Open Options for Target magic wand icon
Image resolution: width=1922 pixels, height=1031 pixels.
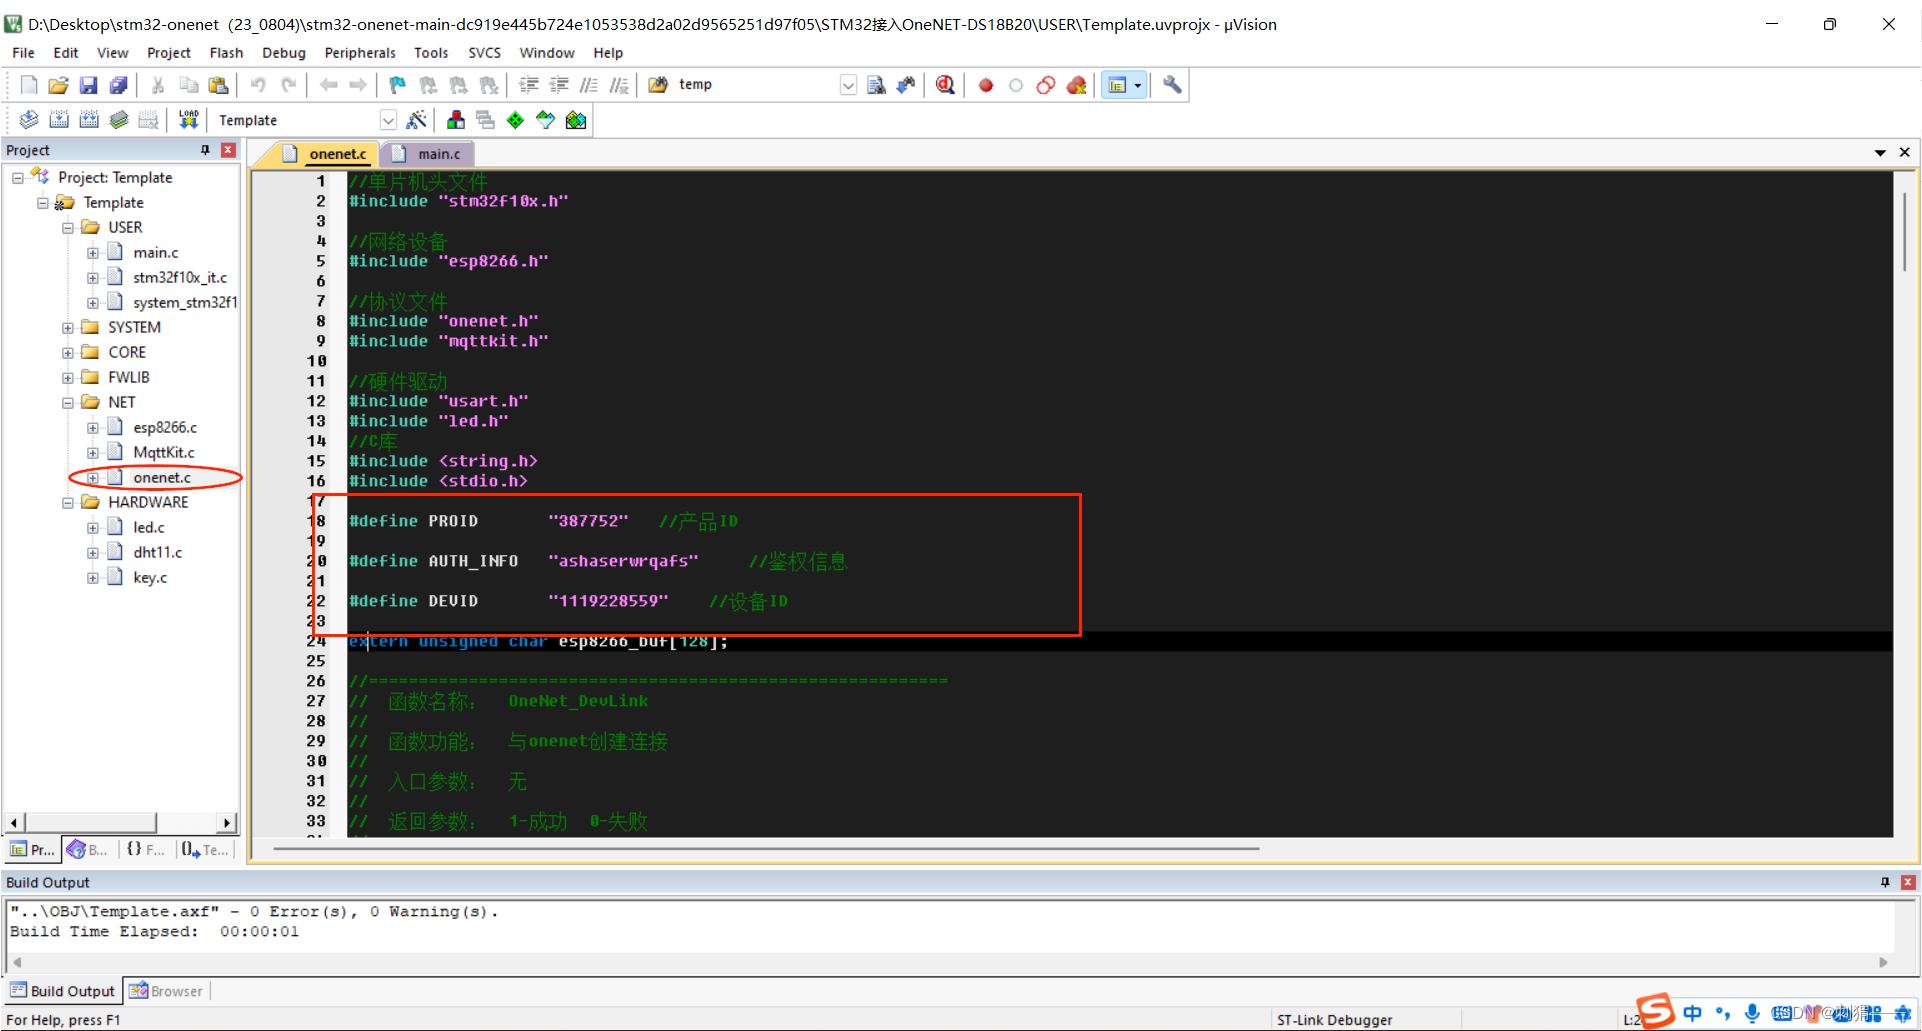coord(417,120)
